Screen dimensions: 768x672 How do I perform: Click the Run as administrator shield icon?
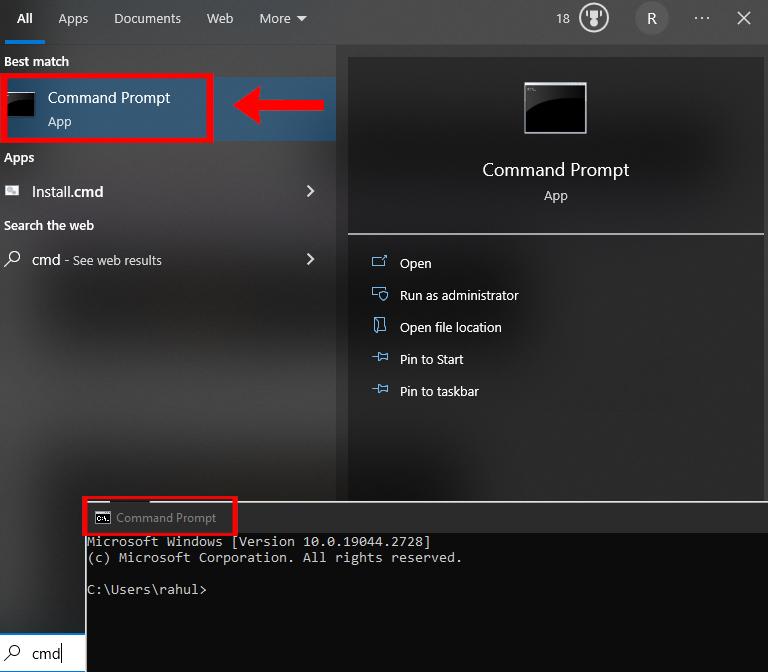click(x=380, y=293)
